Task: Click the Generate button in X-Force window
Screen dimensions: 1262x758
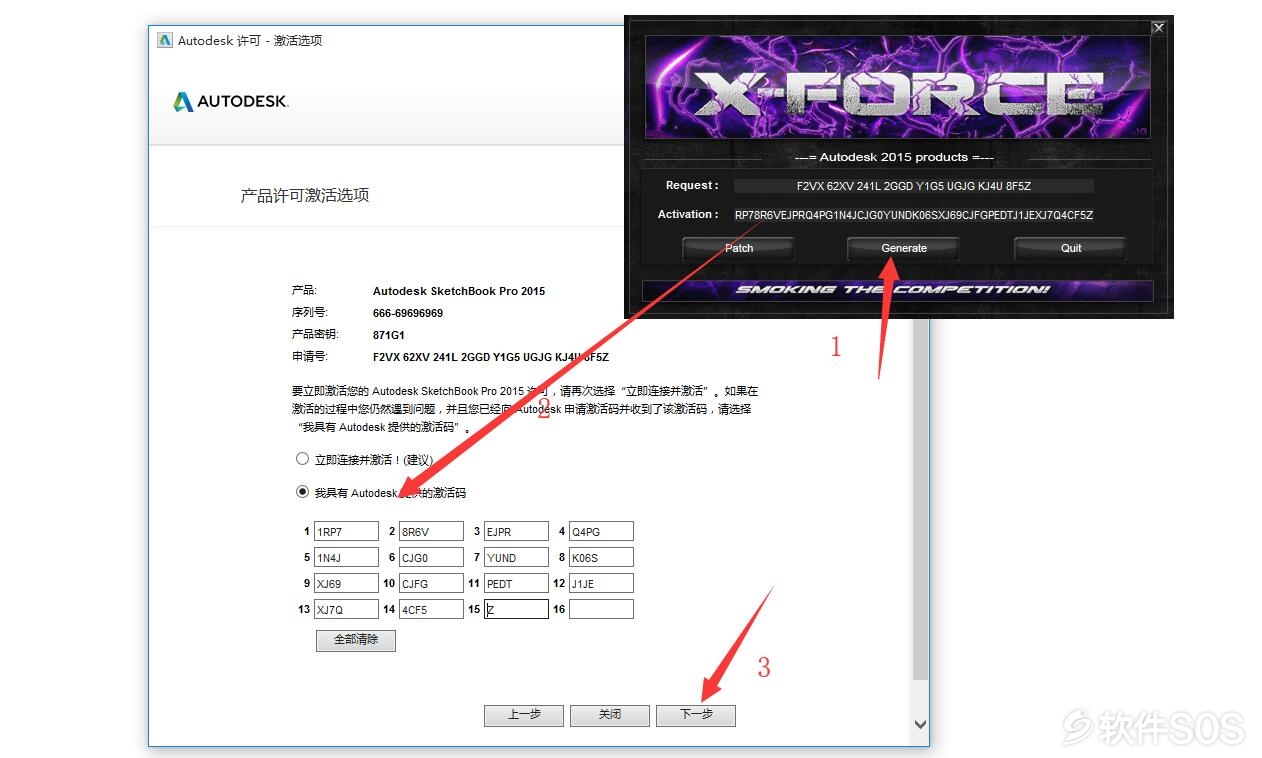Action: coord(904,248)
